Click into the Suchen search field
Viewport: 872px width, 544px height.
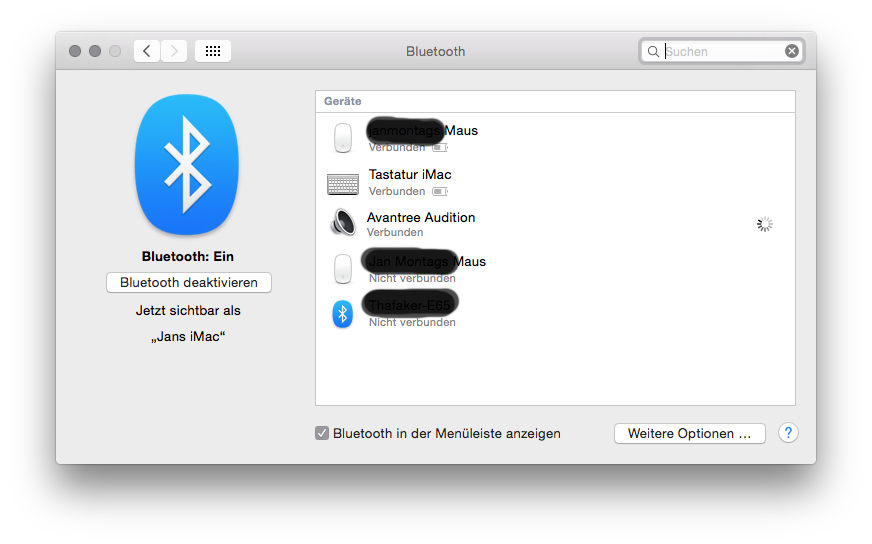point(722,51)
